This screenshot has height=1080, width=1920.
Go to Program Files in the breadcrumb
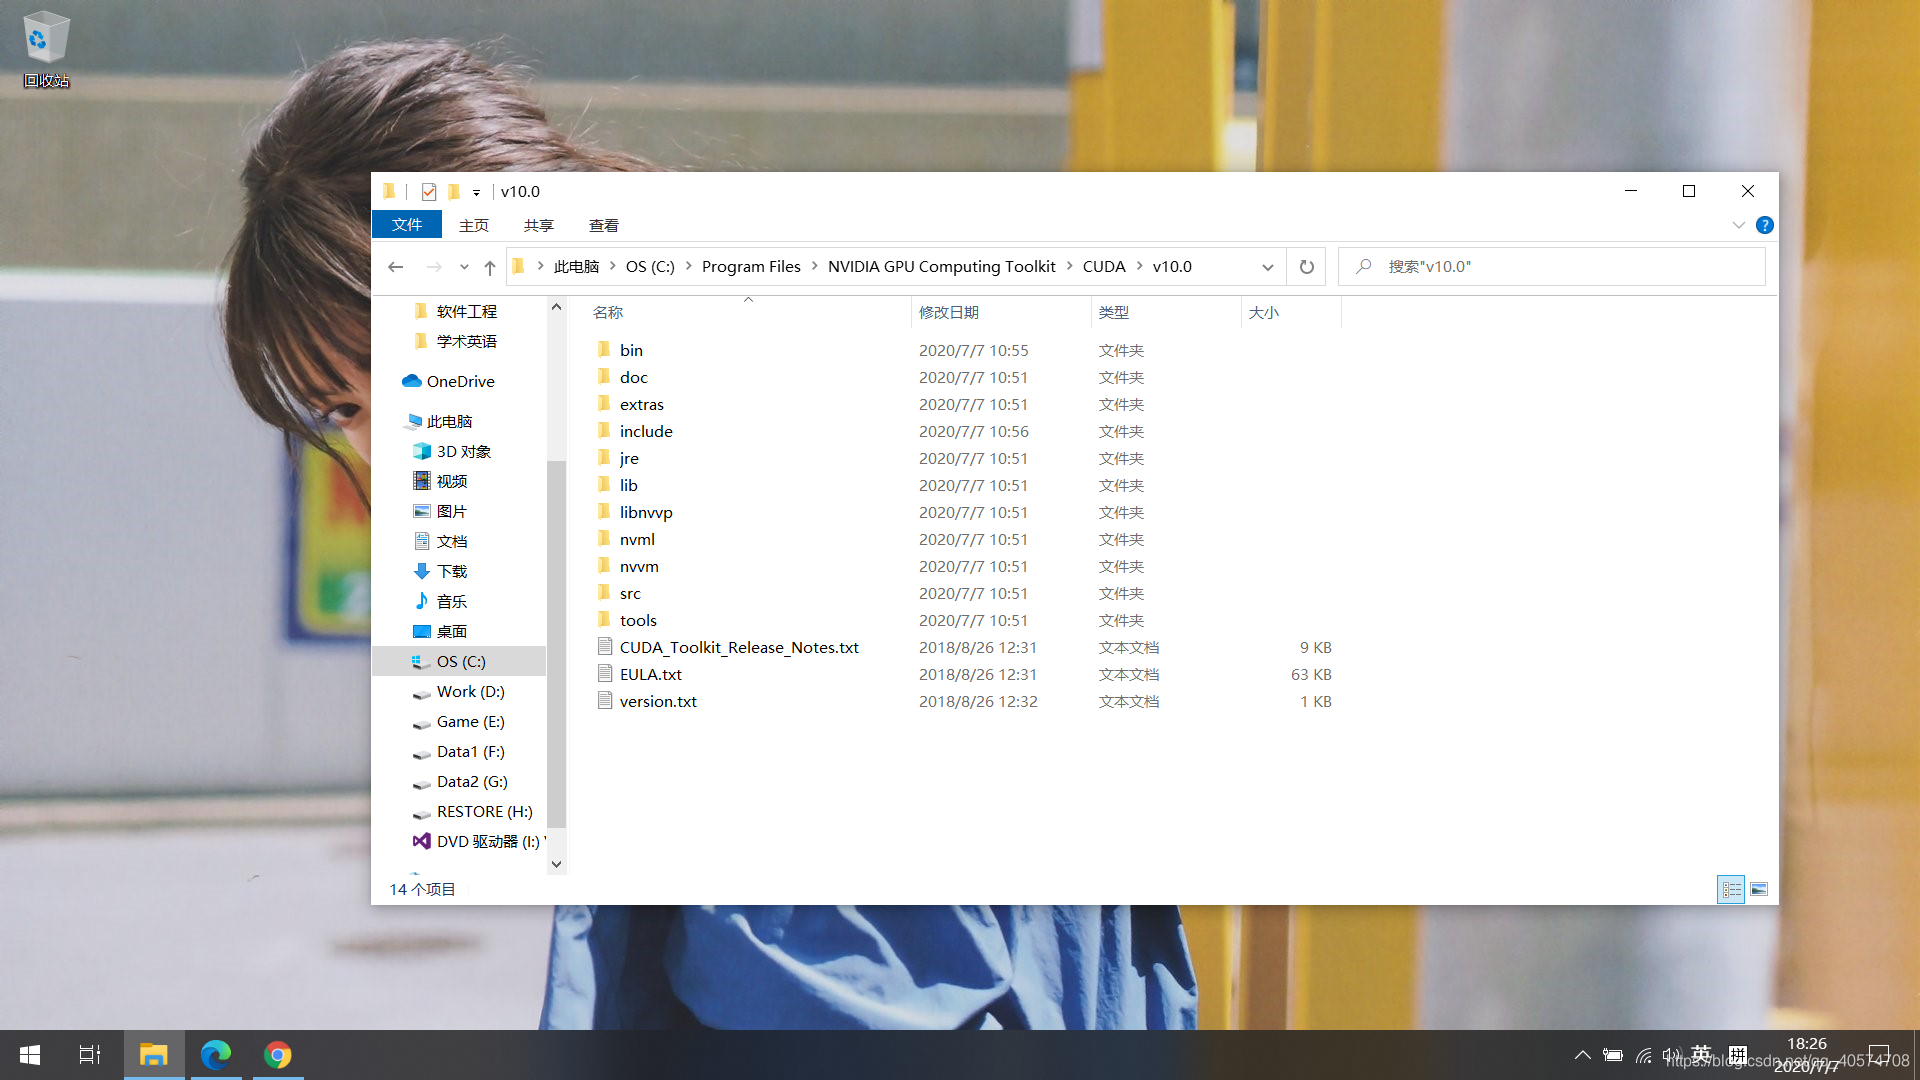coord(751,267)
